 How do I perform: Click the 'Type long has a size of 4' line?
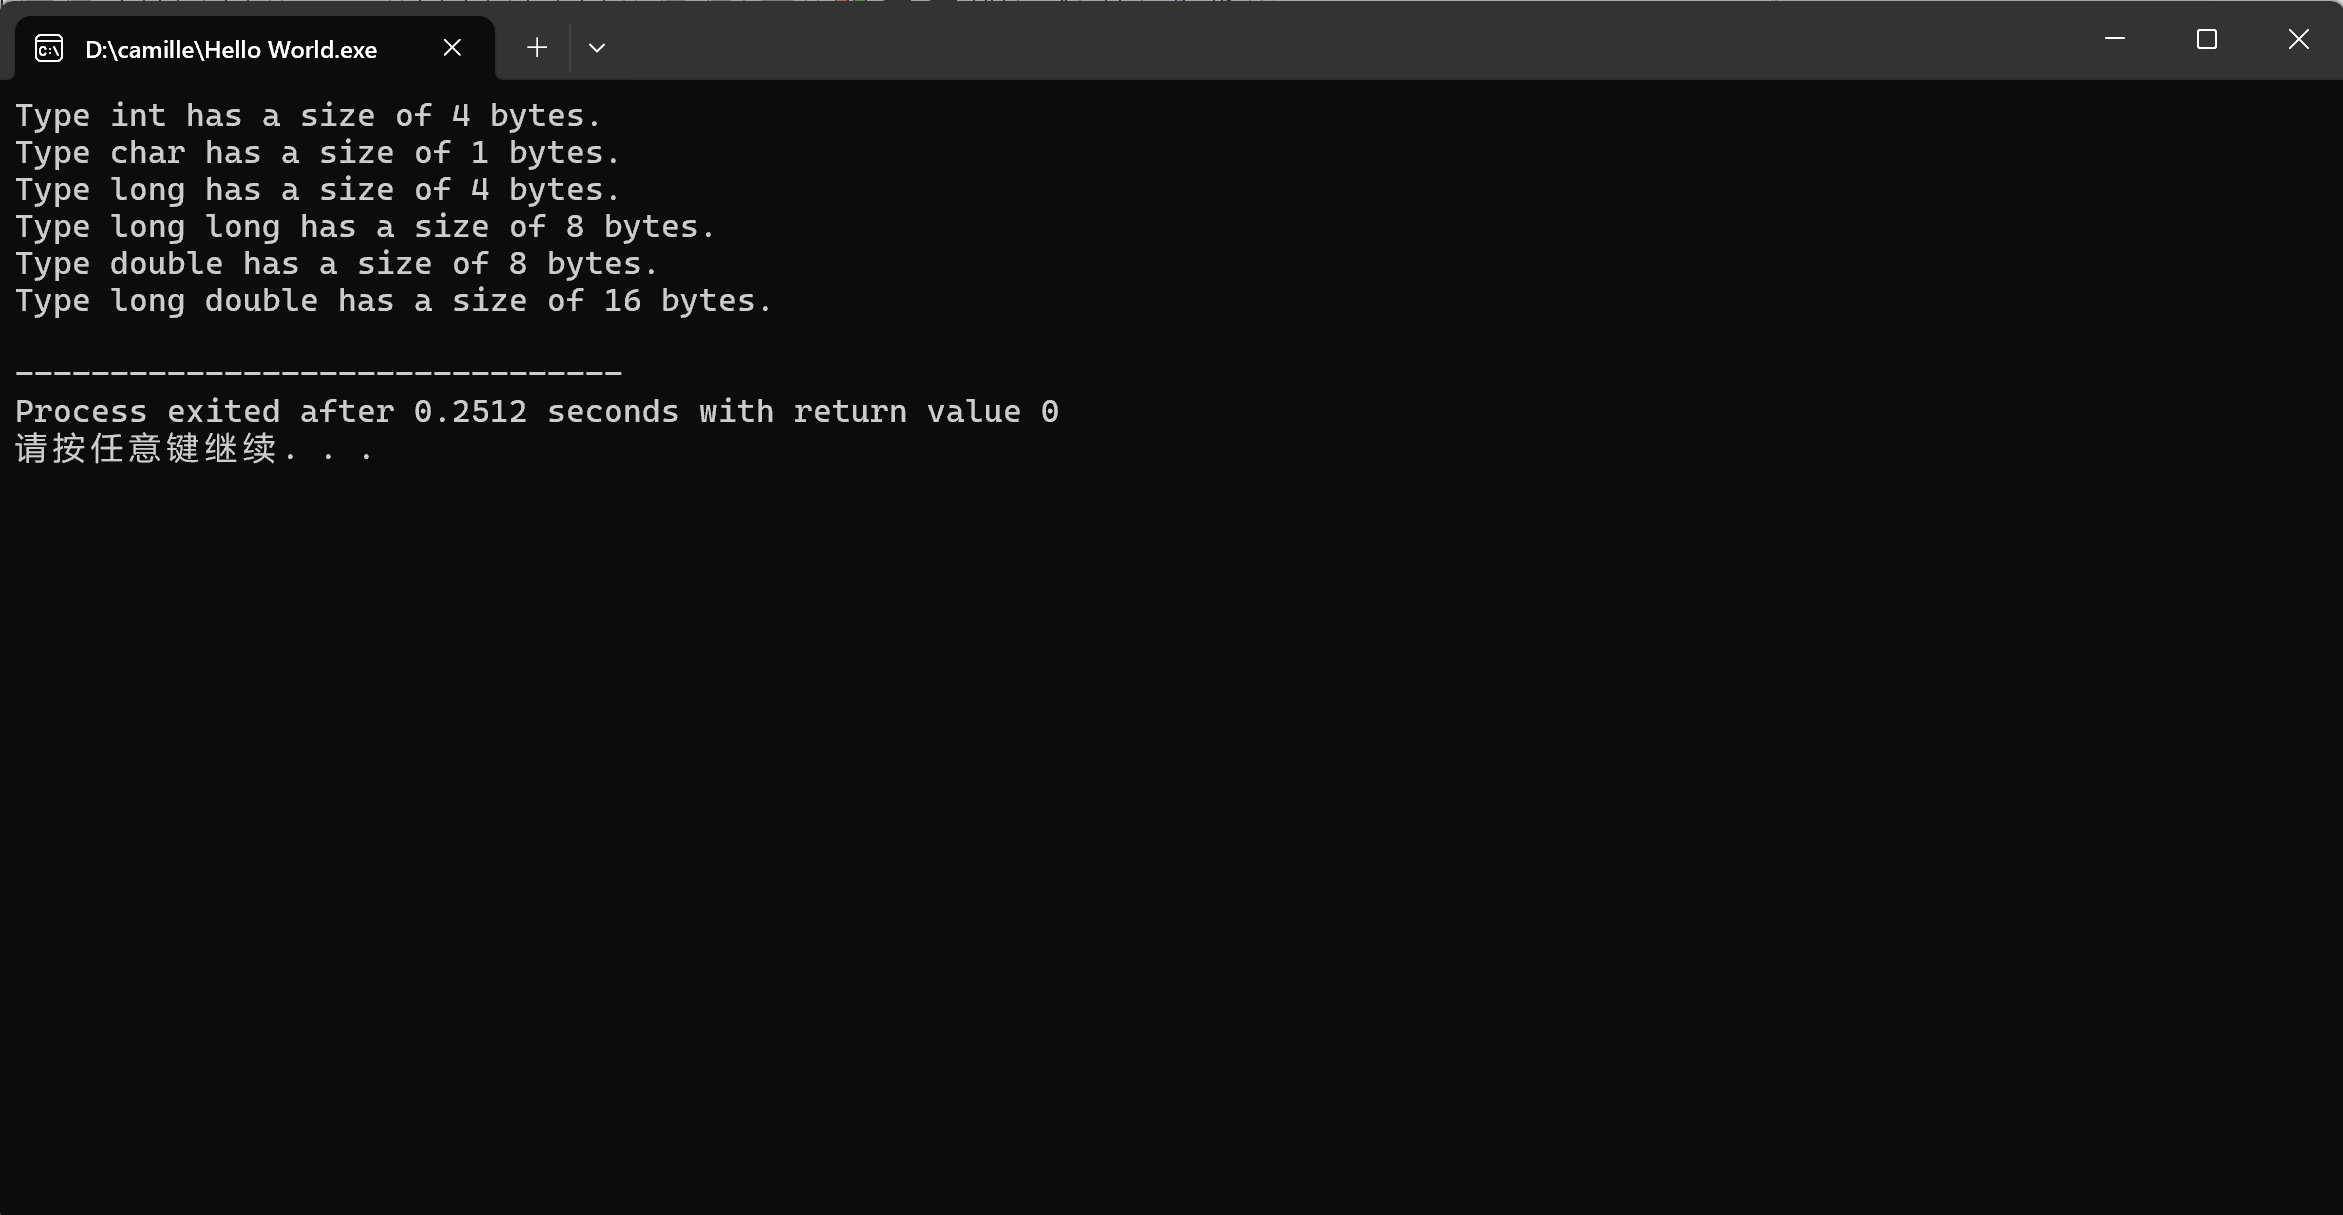tap(318, 190)
